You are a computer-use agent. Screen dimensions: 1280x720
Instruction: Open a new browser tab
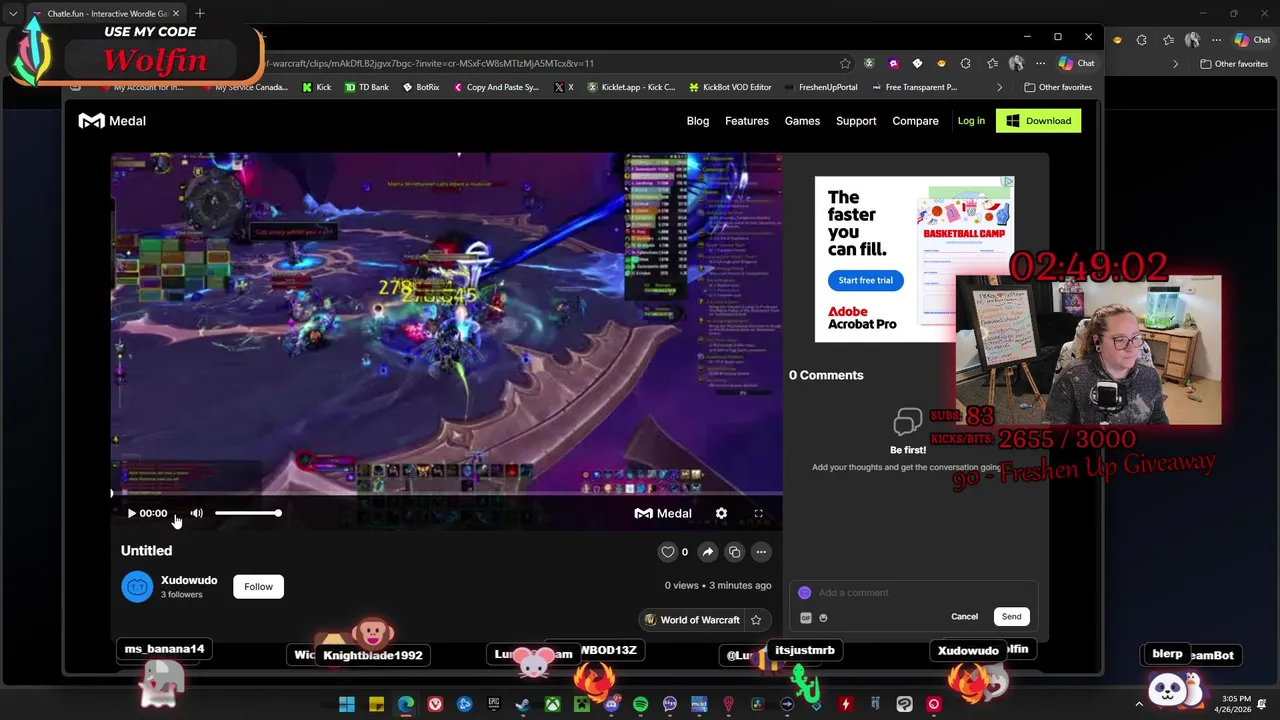[200, 13]
